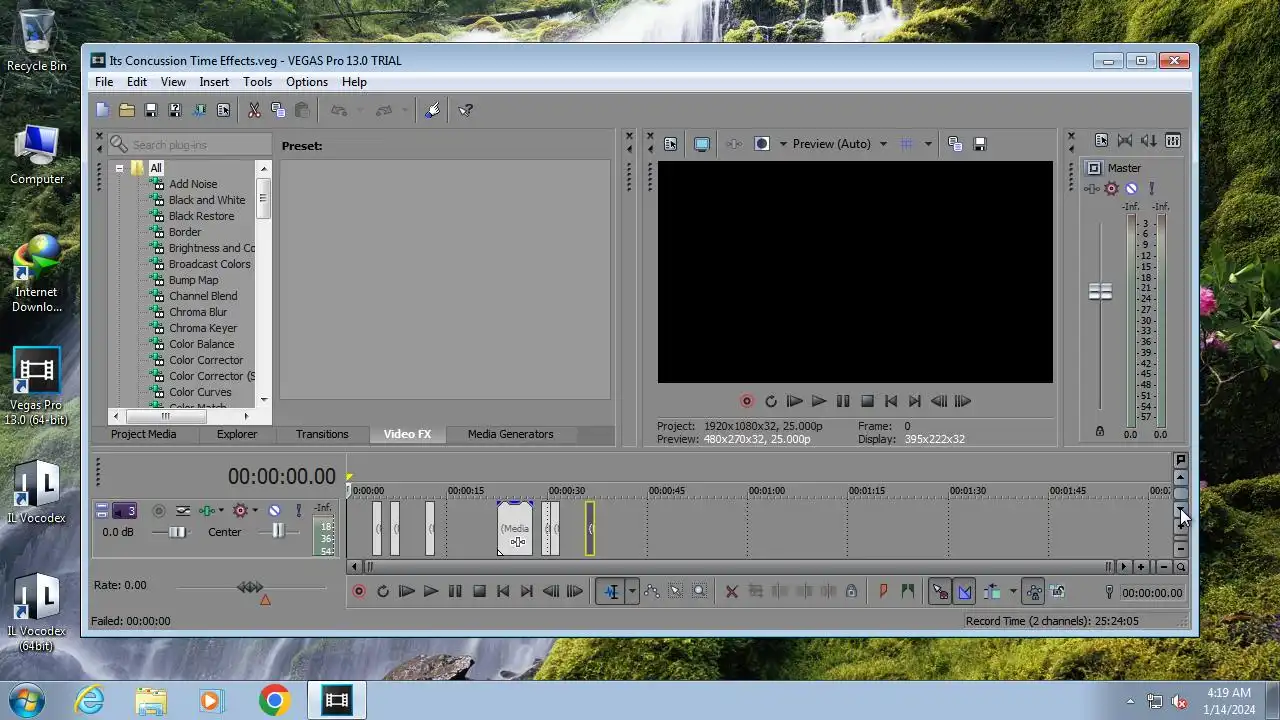
Task: Click Preview on External Monitor icon
Action: (702, 144)
